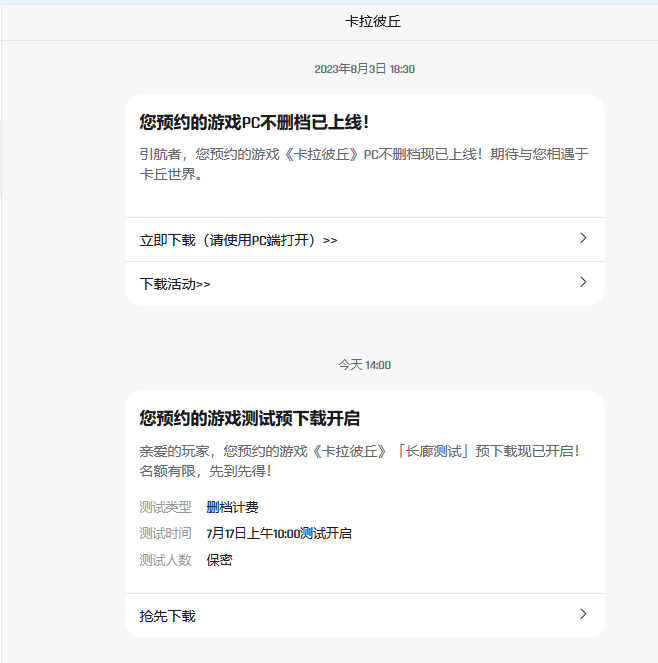The image size is (658, 663).
Task: Click the 抢先下载 button
Action: click(365, 615)
